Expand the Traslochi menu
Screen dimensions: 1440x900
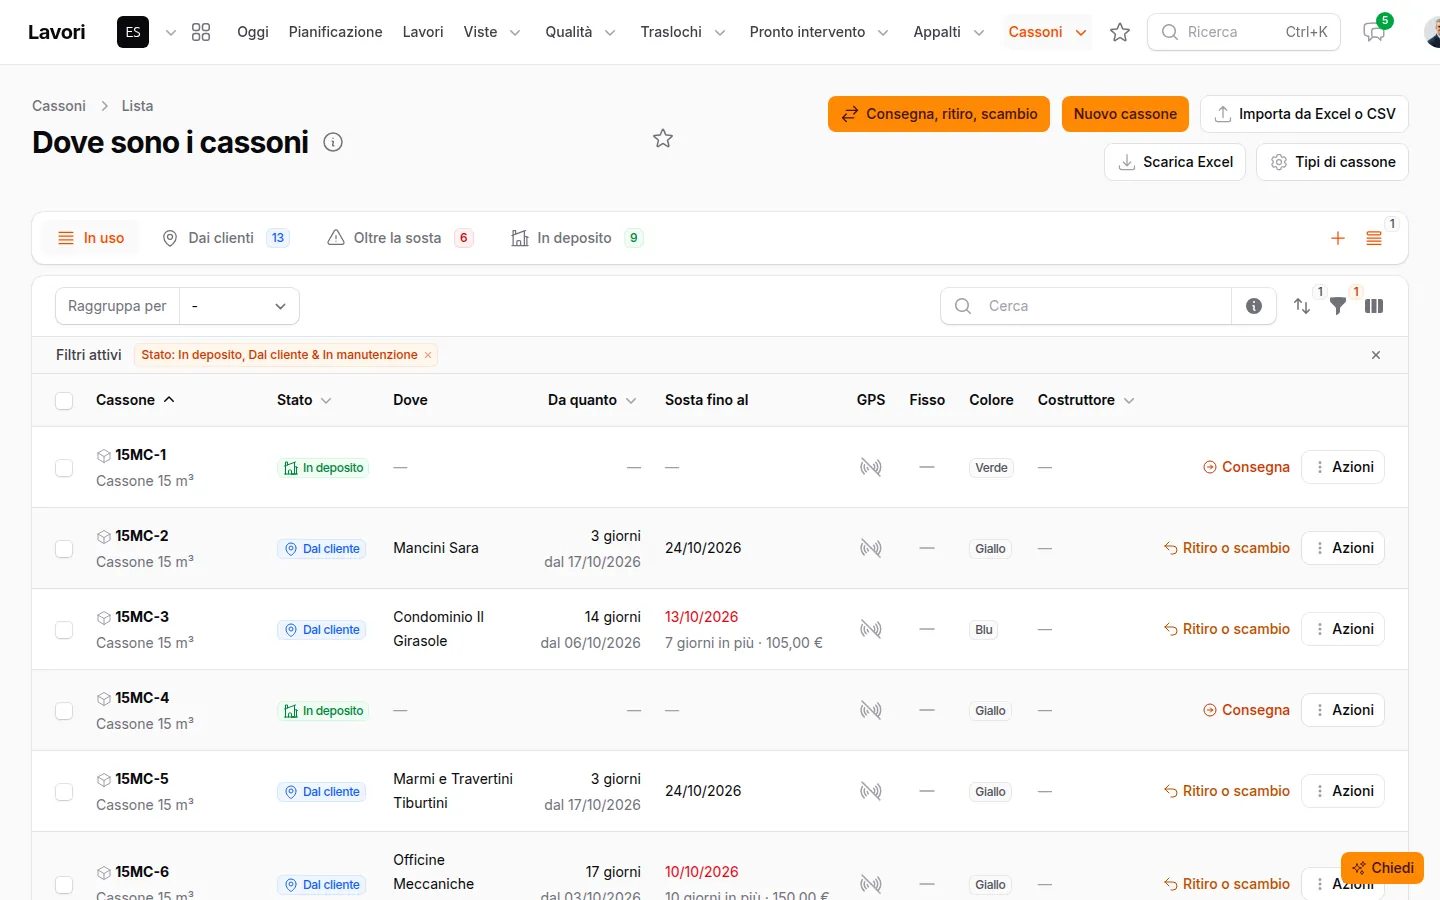click(x=683, y=32)
